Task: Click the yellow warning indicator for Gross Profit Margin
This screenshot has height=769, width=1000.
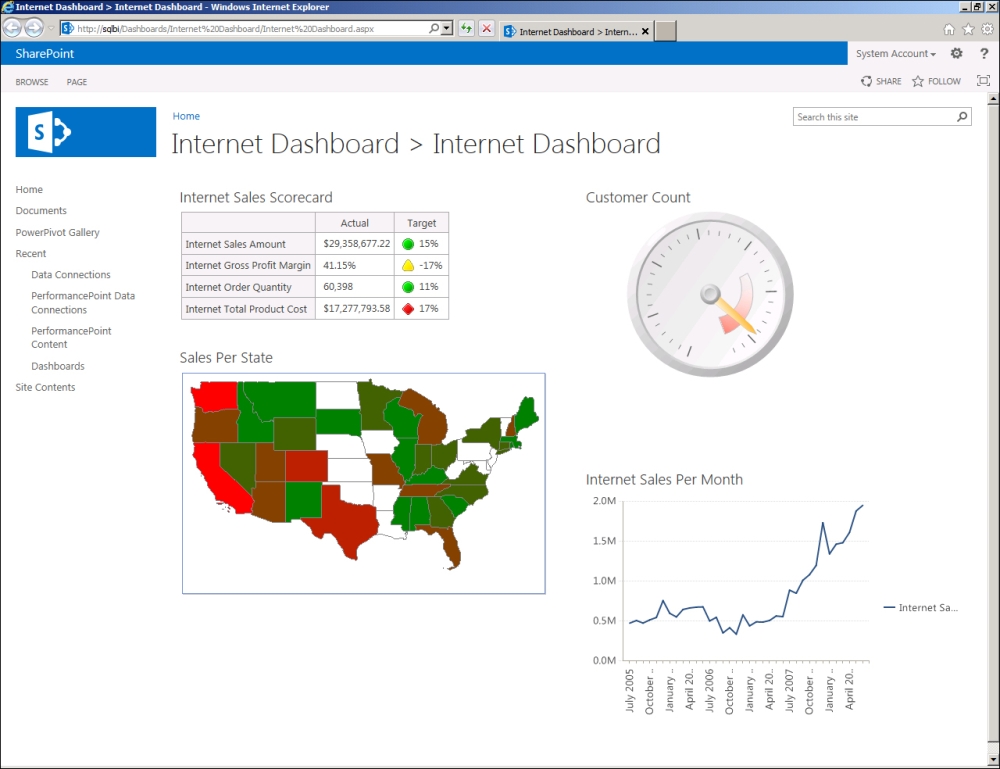Action: [407, 265]
